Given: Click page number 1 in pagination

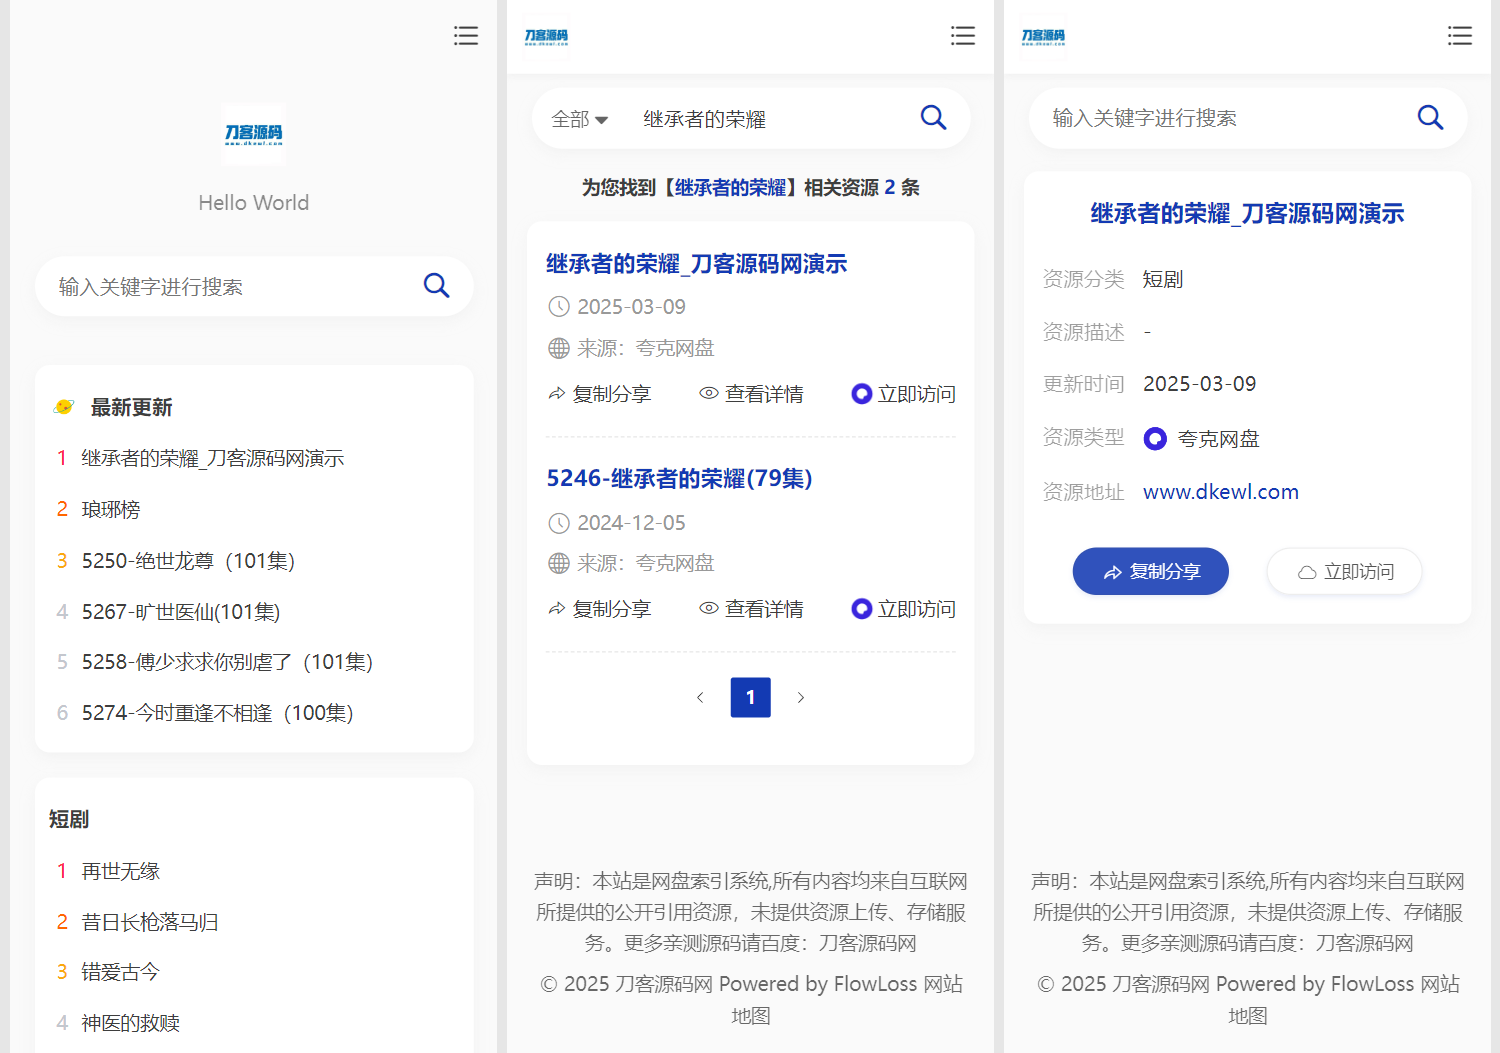Looking at the screenshot, I should (x=751, y=697).
